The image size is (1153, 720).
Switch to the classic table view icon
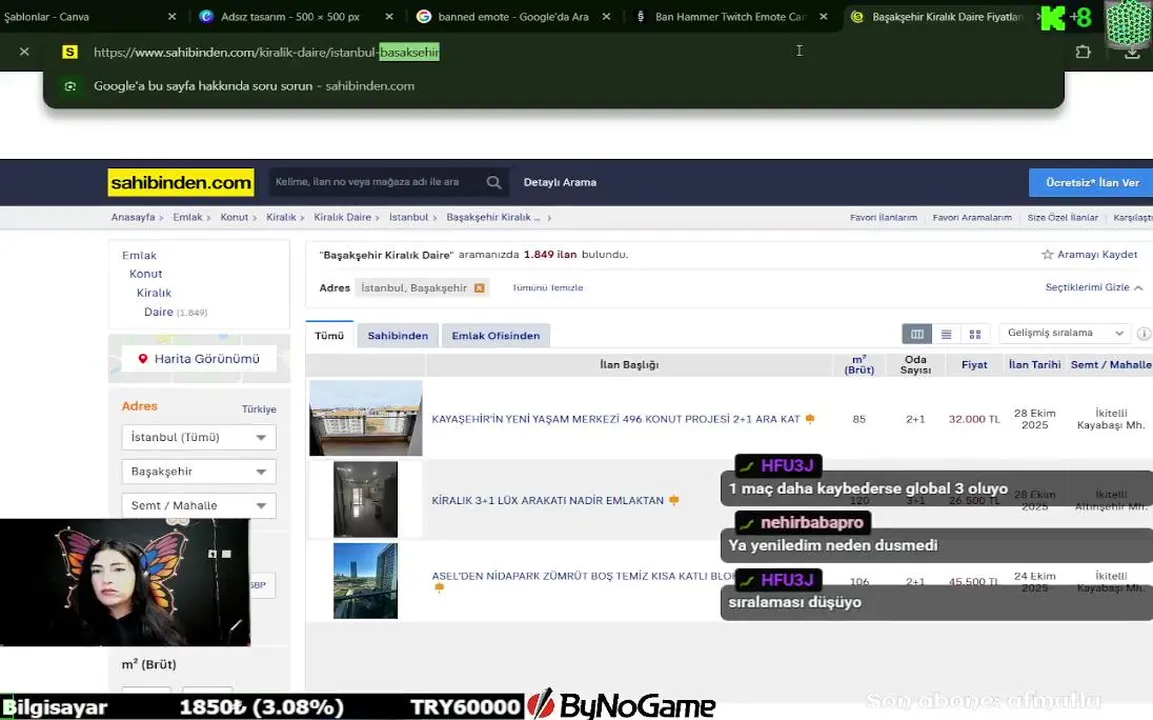[917, 334]
